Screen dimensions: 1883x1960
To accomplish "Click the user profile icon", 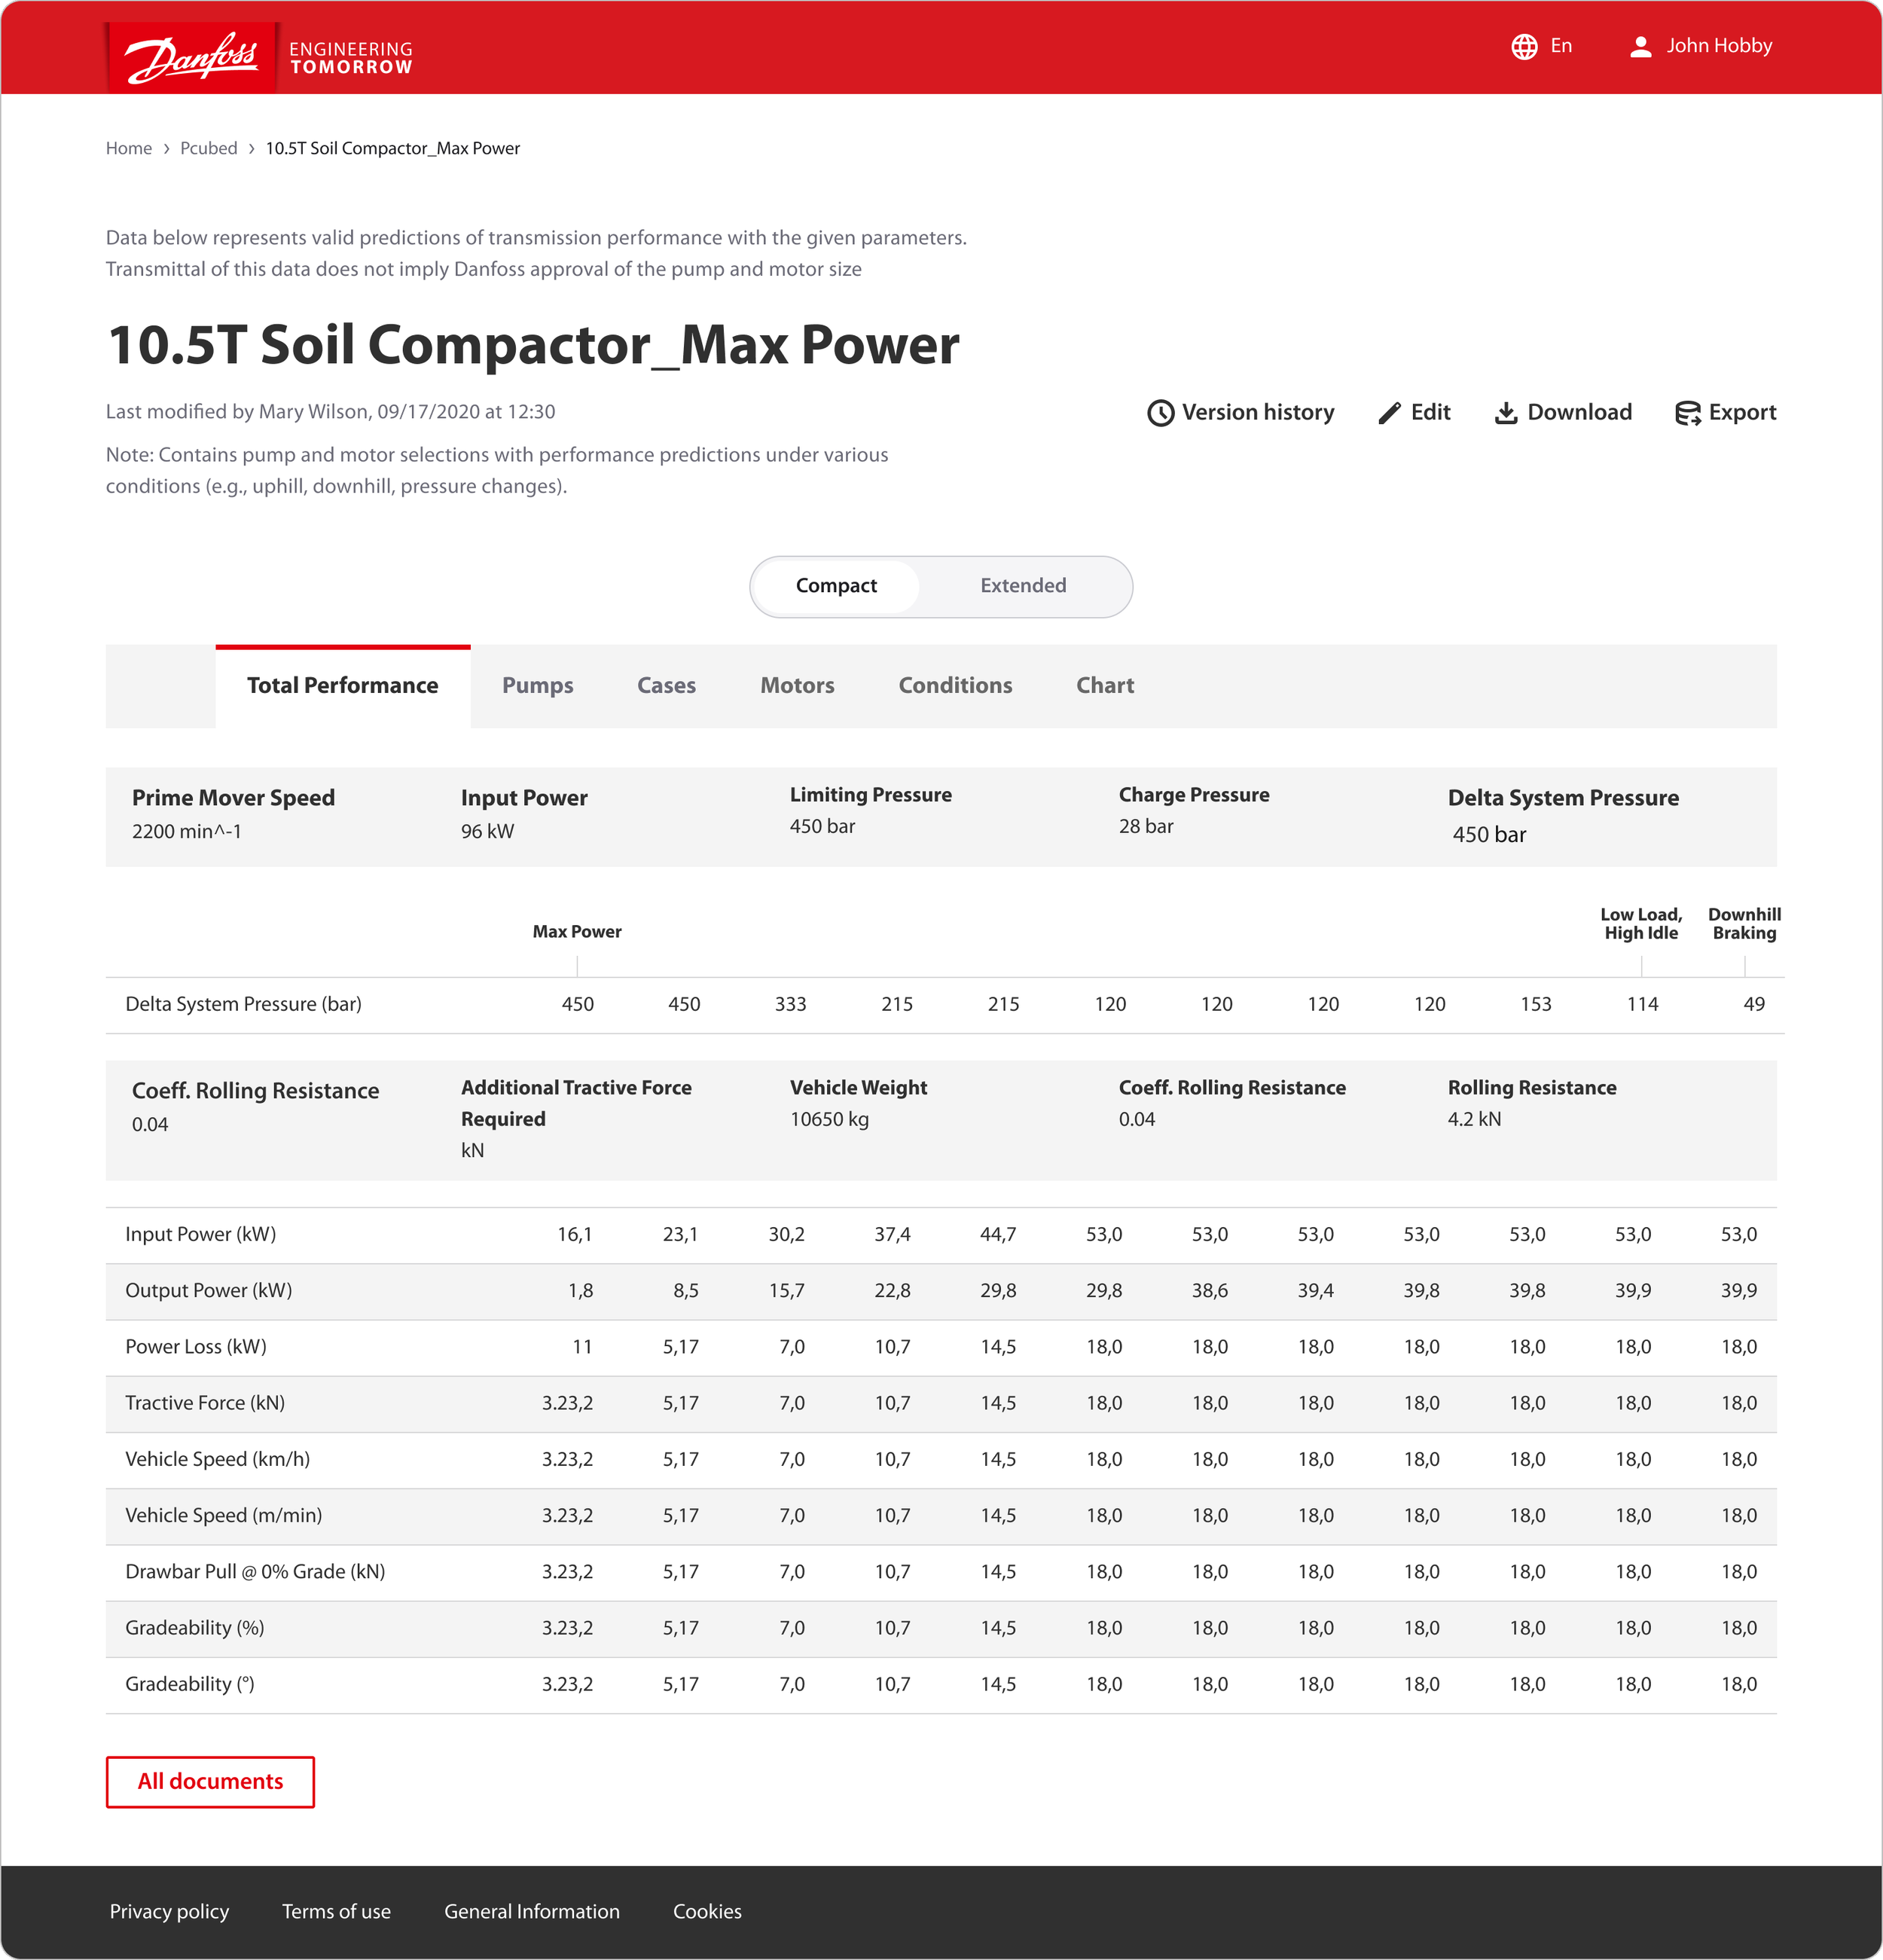I will coord(1640,47).
